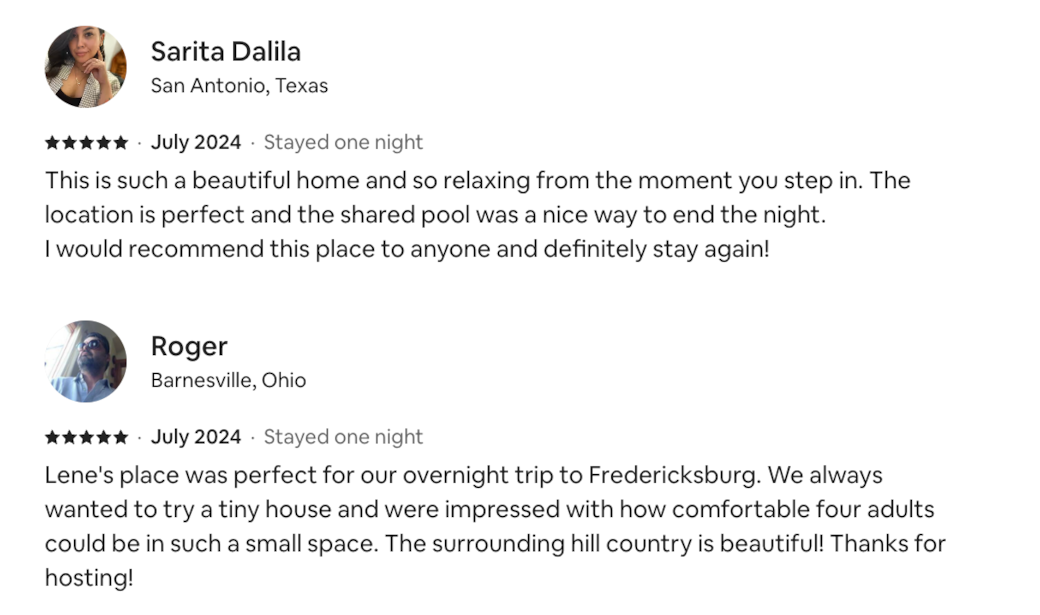The height and width of the screenshot is (615, 1040).
Task: Click 'Stayed one night' under Roger
Action: (x=343, y=437)
